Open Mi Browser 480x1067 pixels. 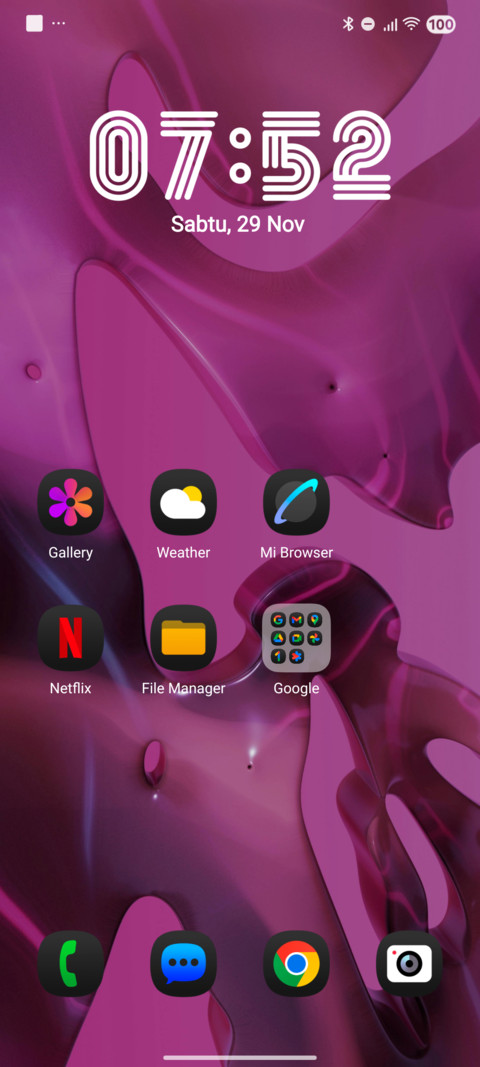(x=296, y=502)
